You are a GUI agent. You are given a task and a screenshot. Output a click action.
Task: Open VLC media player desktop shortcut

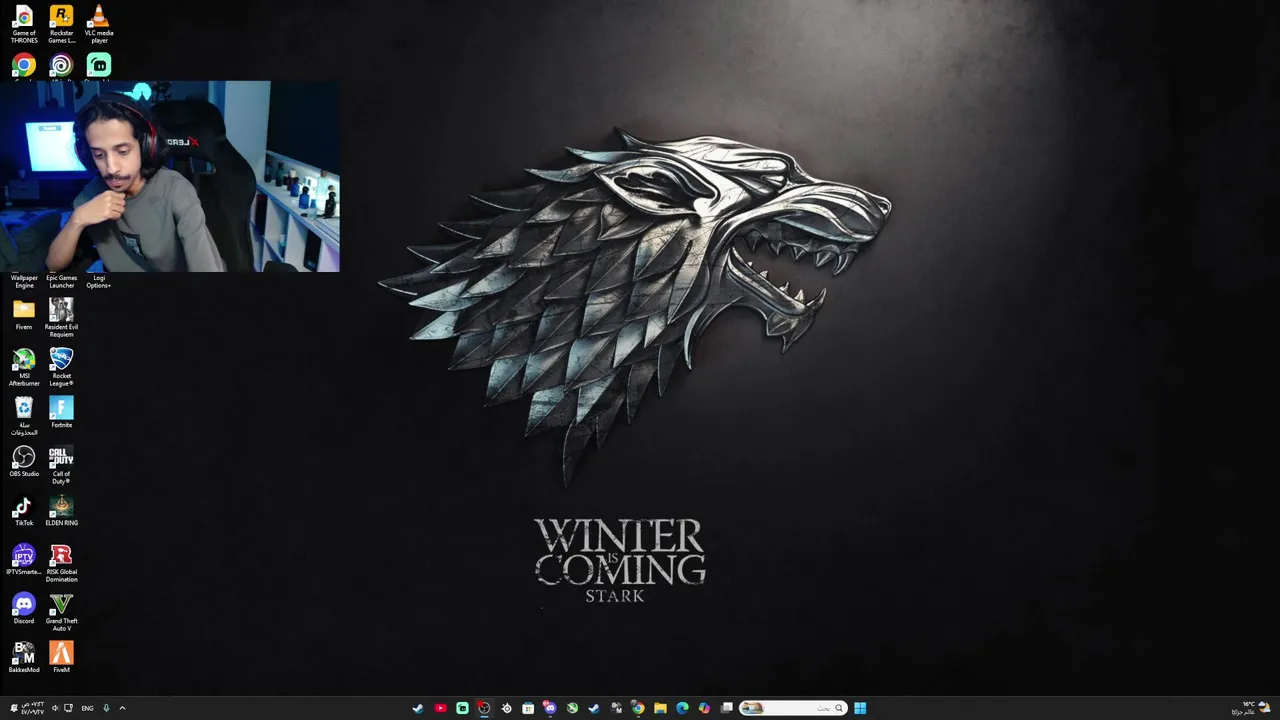(x=98, y=24)
